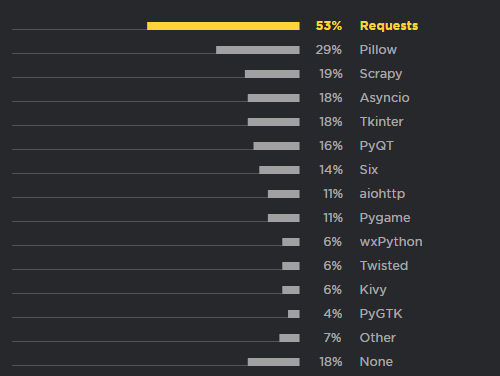Click the 4% PyGTK bar
500x376 pixels.
point(294,314)
